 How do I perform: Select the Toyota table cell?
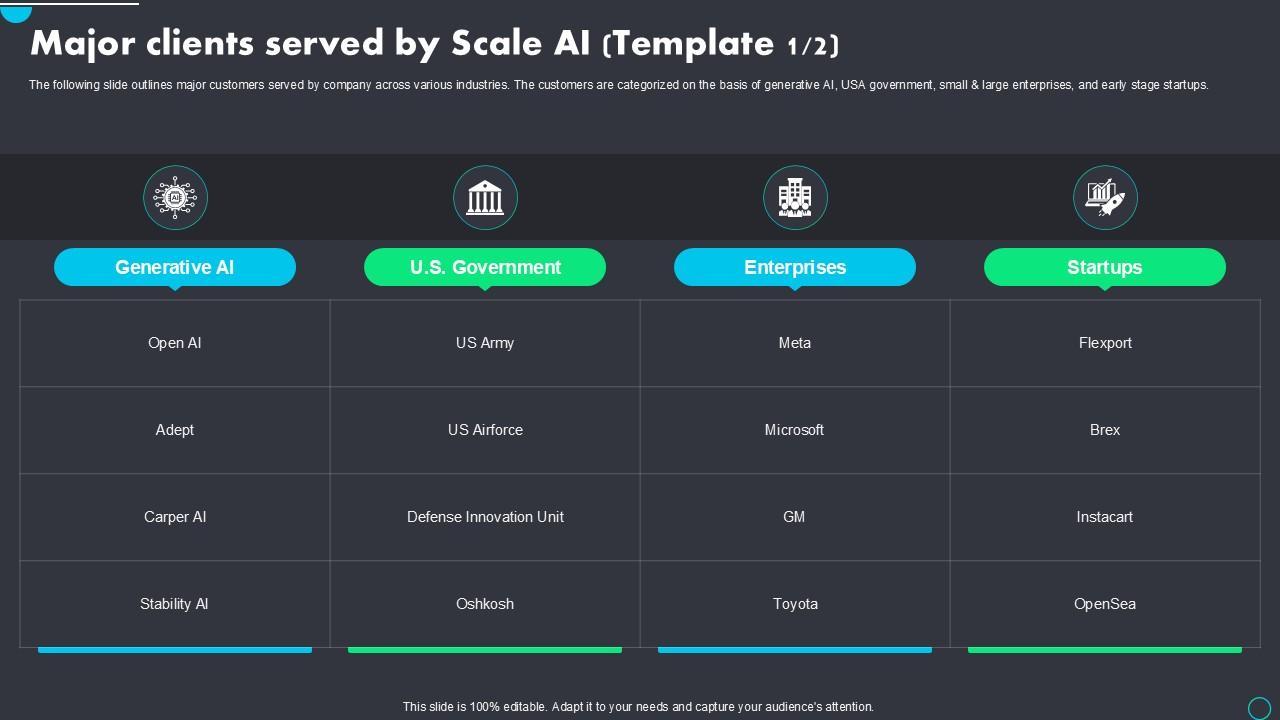pyautogui.click(x=795, y=604)
